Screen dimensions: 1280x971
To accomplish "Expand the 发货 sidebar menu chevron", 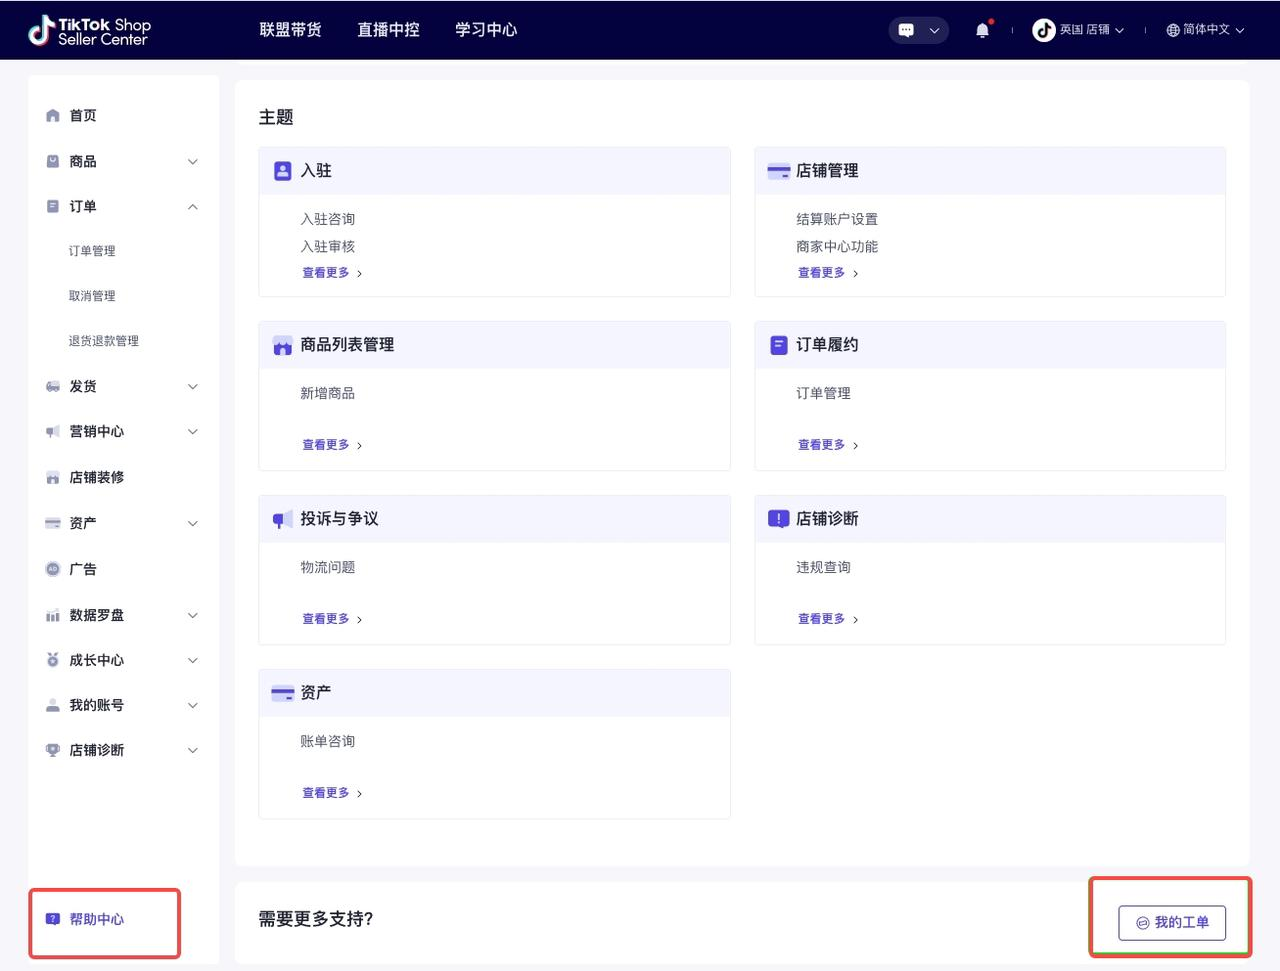I will pyautogui.click(x=193, y=386).
